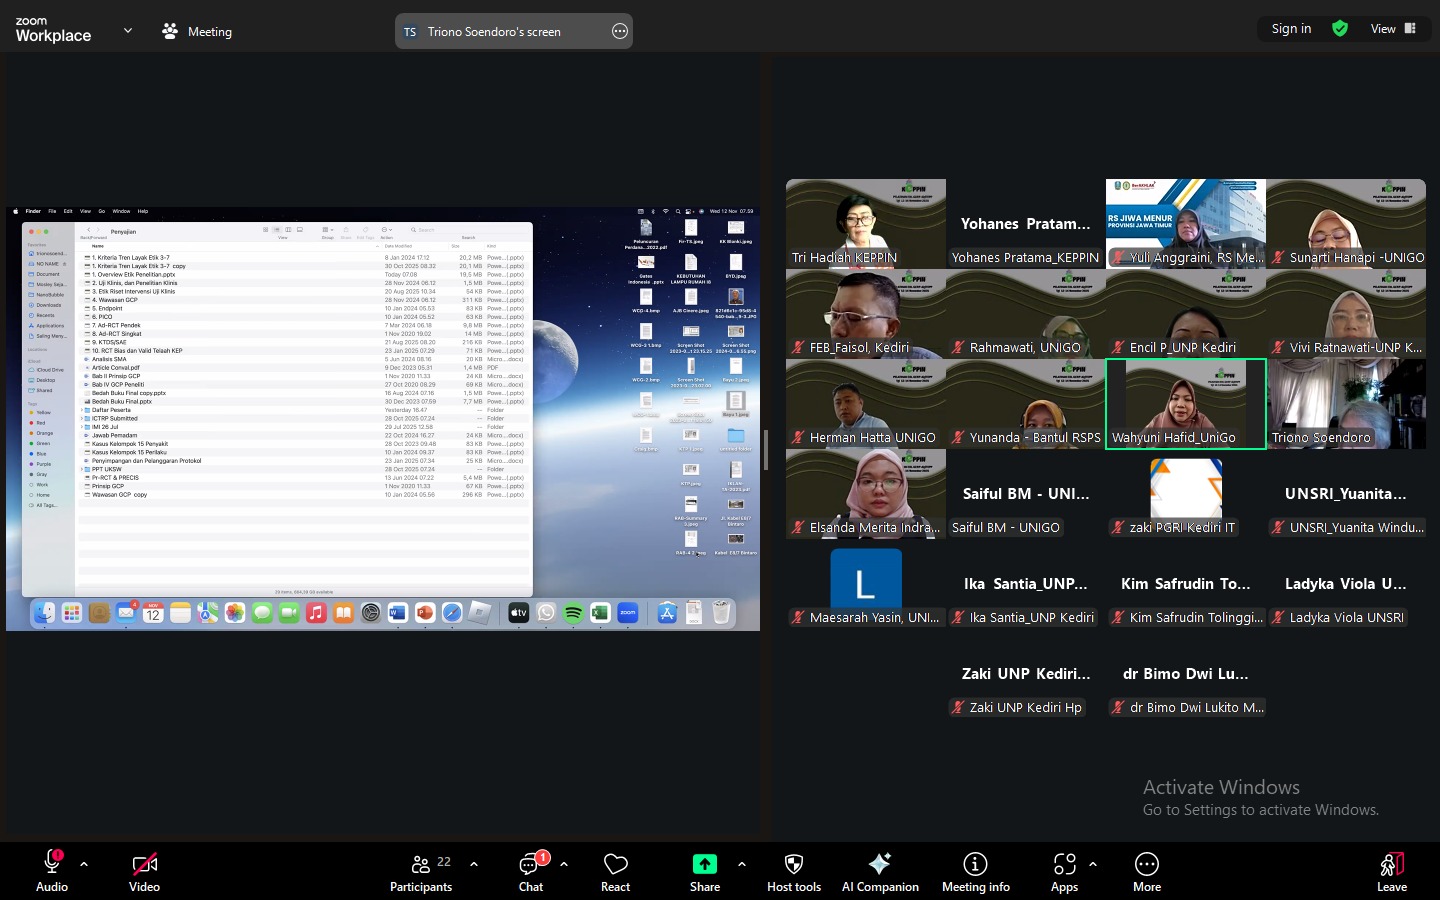Switch to the Meeting tab
Screen dimensions: 1440x900
197,32
